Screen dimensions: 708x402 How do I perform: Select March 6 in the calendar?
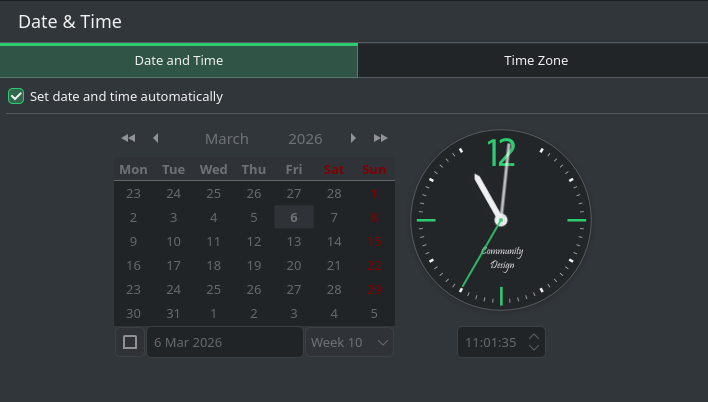point(294,217)
